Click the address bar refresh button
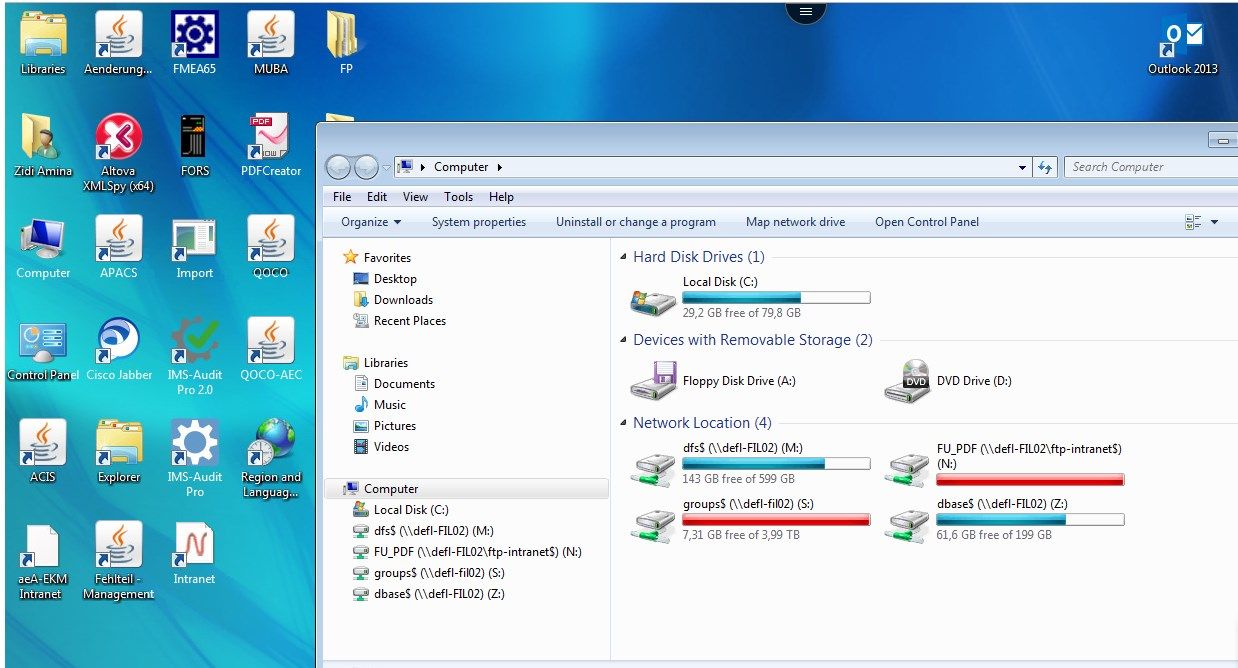 [1046, 168]
